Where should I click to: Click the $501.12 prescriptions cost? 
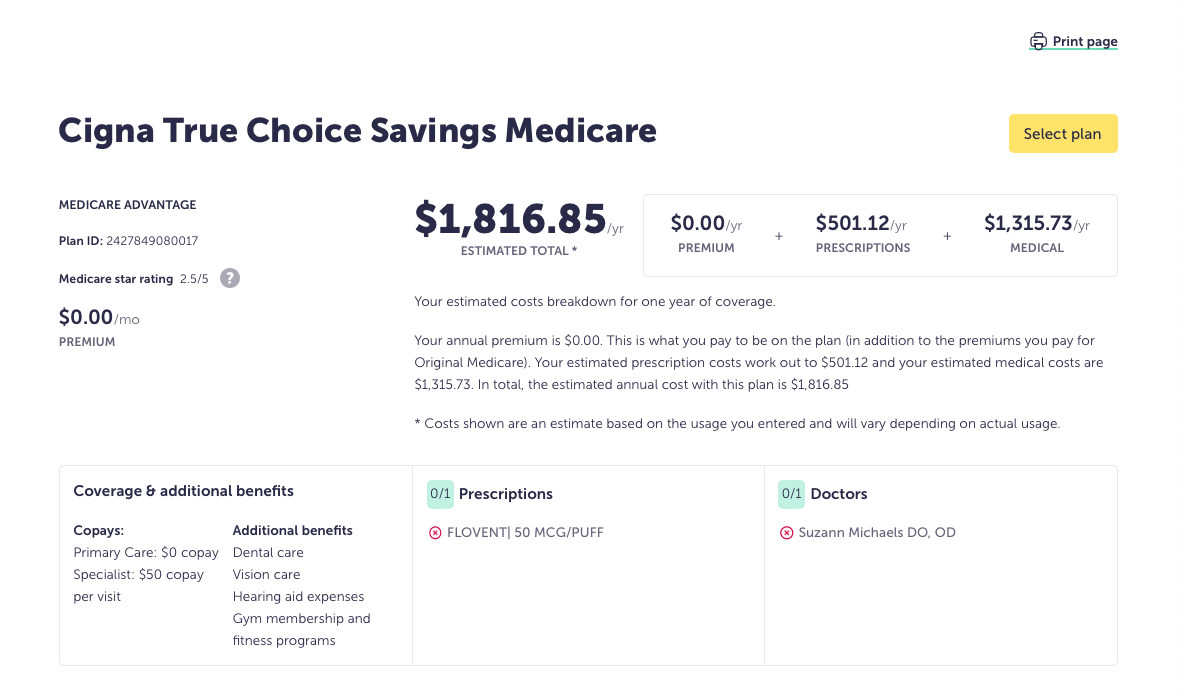(852, 223)
